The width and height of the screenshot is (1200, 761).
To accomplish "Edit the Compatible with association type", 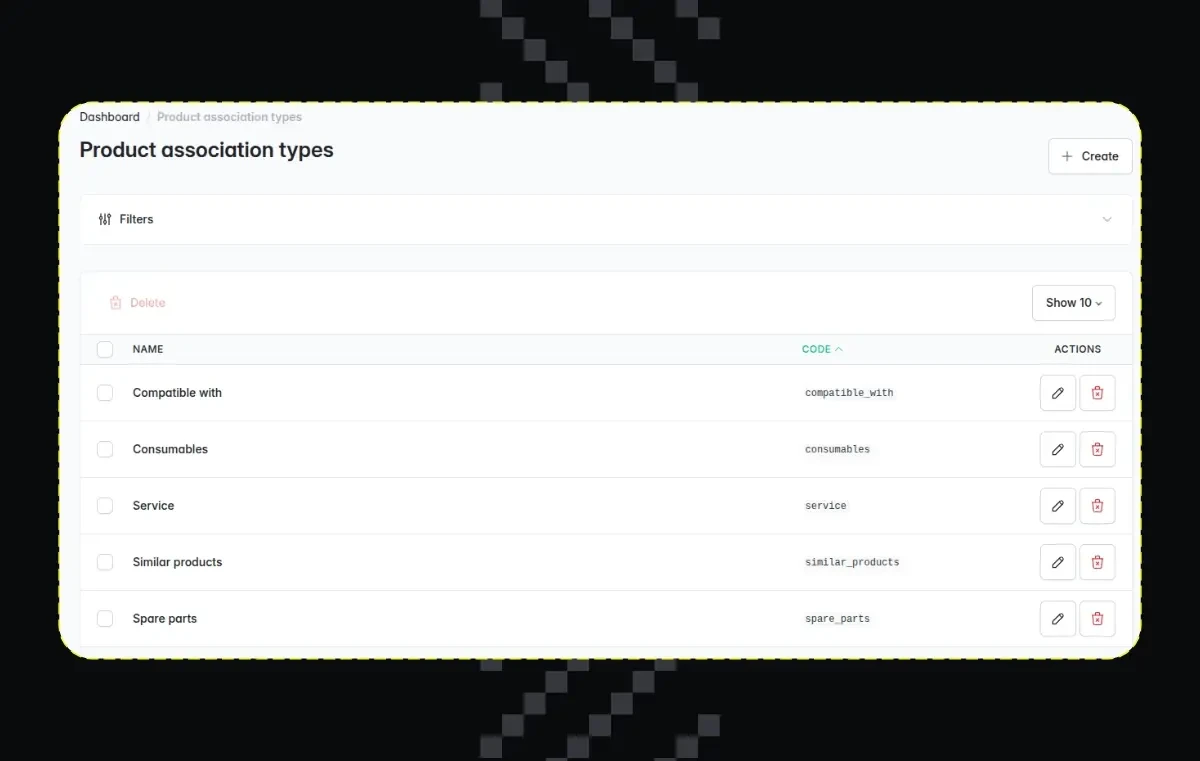I will click(1058, 393).
